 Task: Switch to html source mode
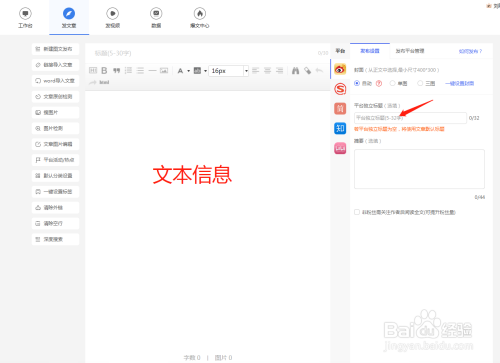pyautogui.click(x=104, y=82)
